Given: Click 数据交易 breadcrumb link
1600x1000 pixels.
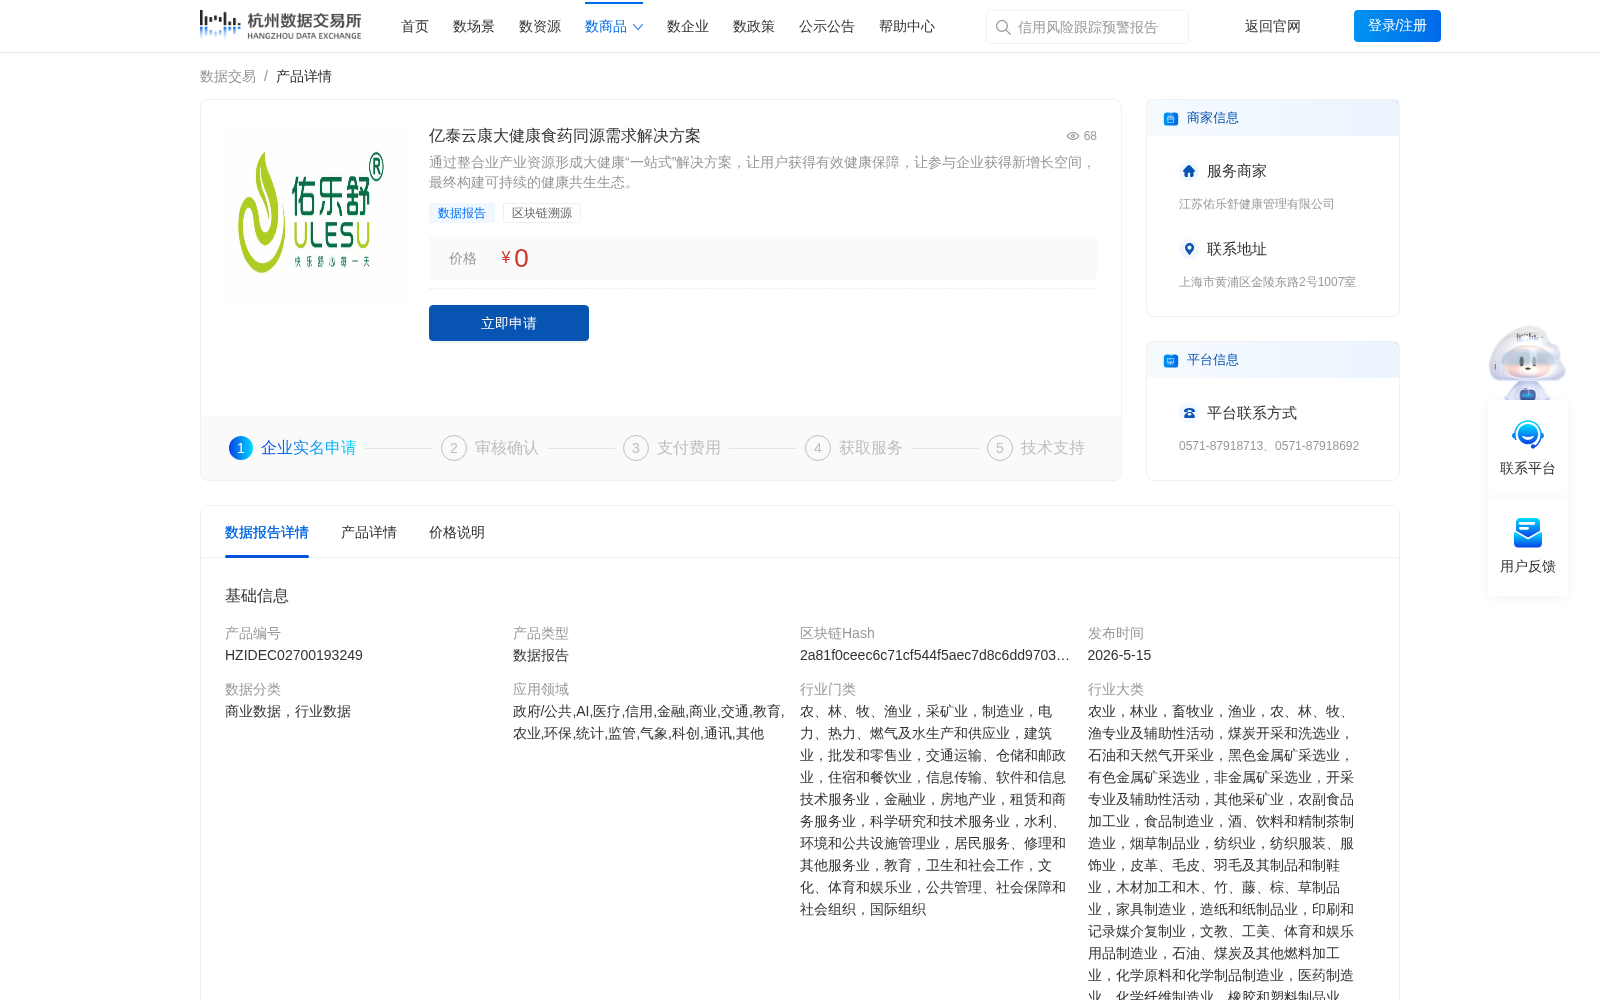Looking at the screenshot, I should tap(228, 76).
